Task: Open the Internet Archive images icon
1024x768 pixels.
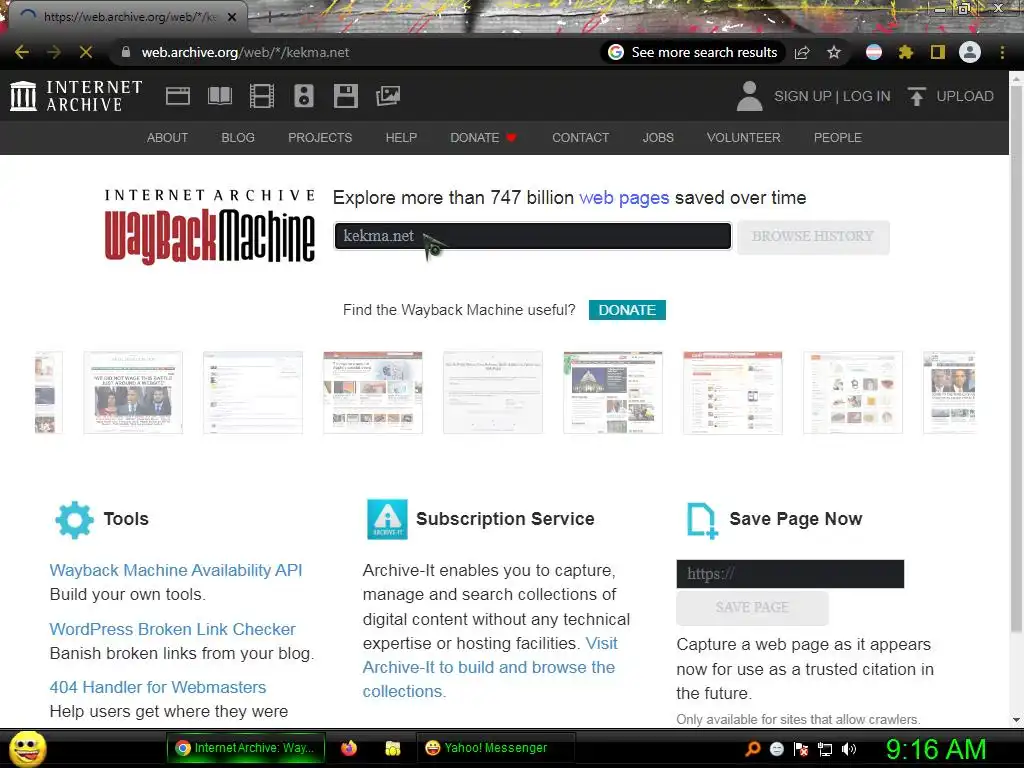Action: [x=388, y=96]
